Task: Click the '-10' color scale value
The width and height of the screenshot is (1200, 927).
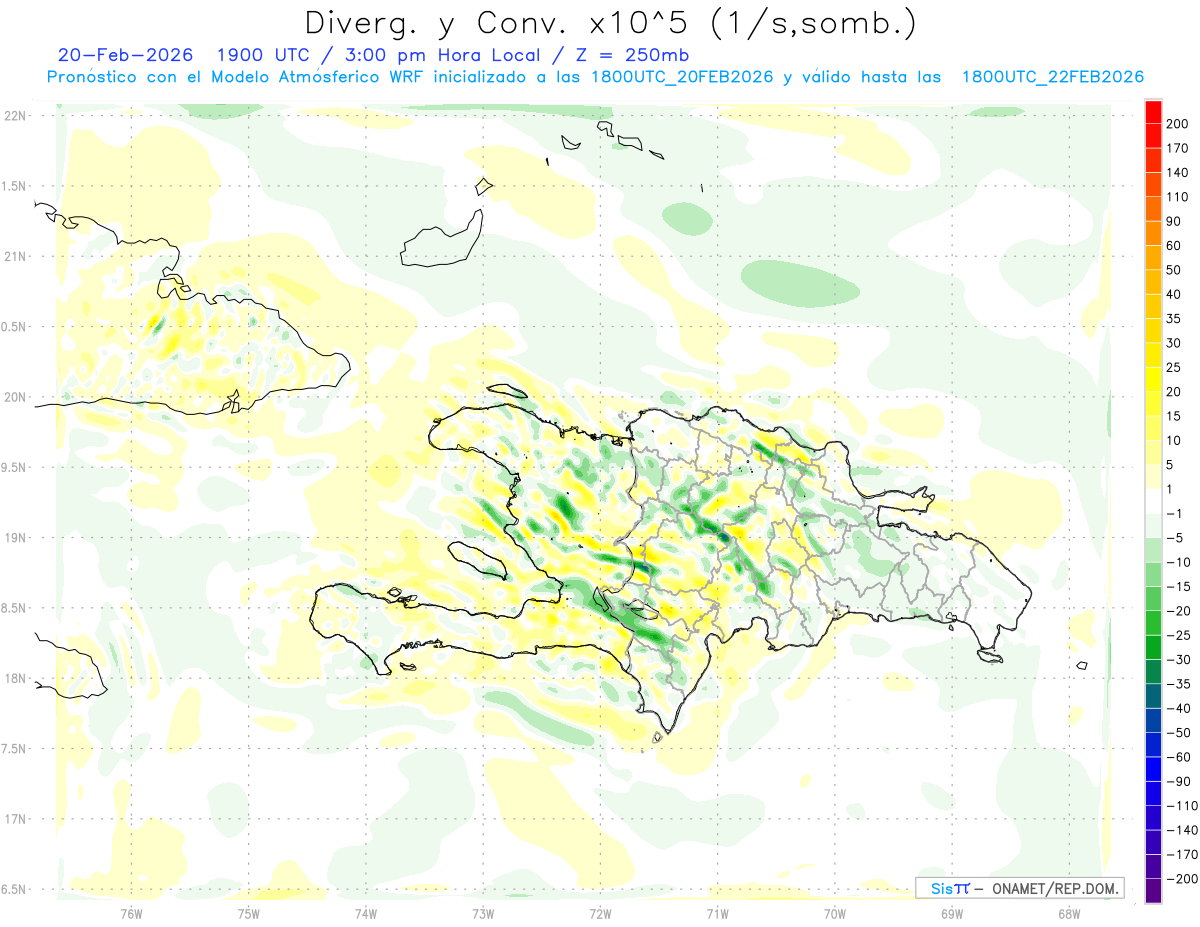Action: click(1178, 562)
